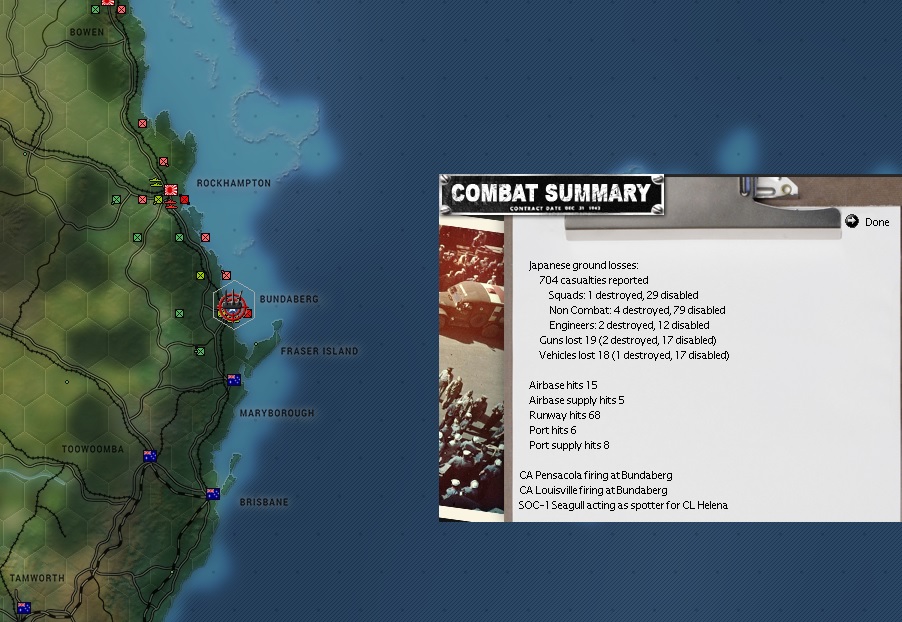Click the photo strip on Combat Summary's left
This screenshot has height=622, width=902.
[471, 368]
